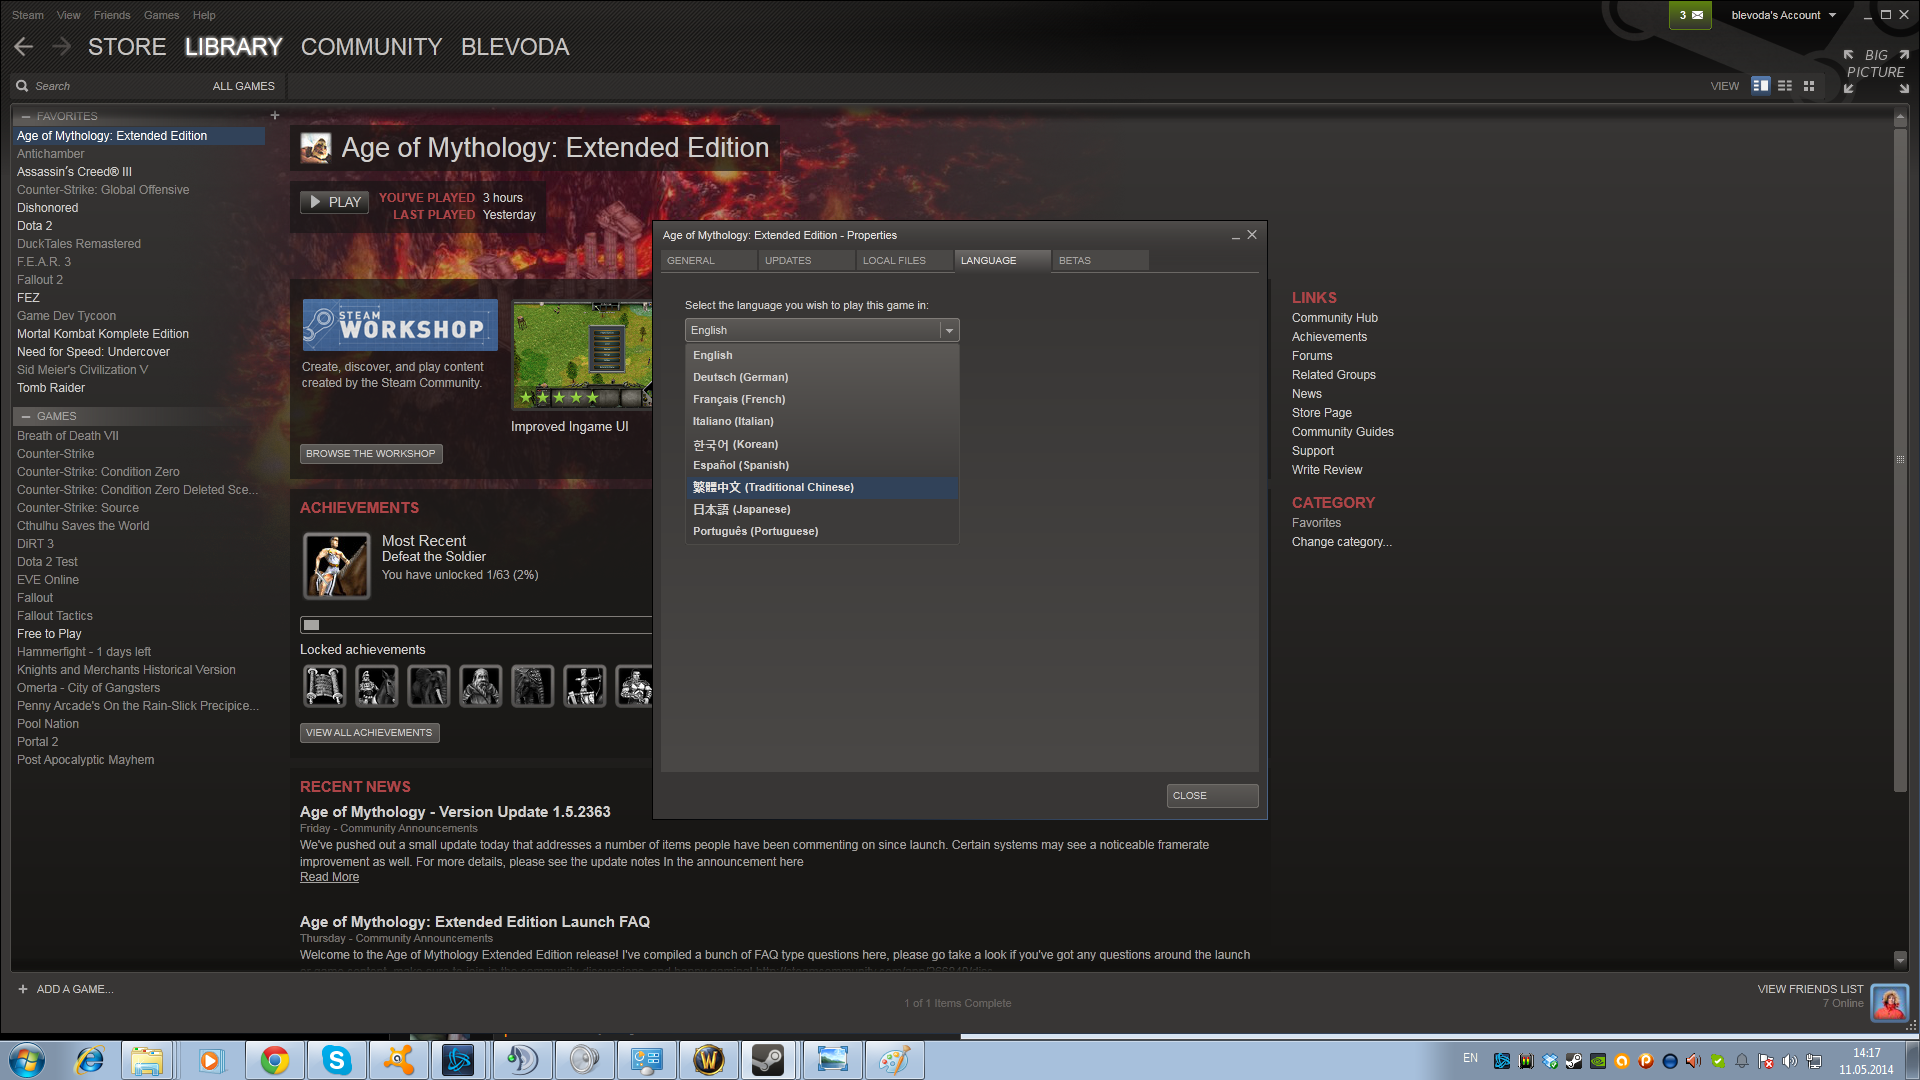
Task: Select Traditional Chinese language option
Action: click(773, 488)
